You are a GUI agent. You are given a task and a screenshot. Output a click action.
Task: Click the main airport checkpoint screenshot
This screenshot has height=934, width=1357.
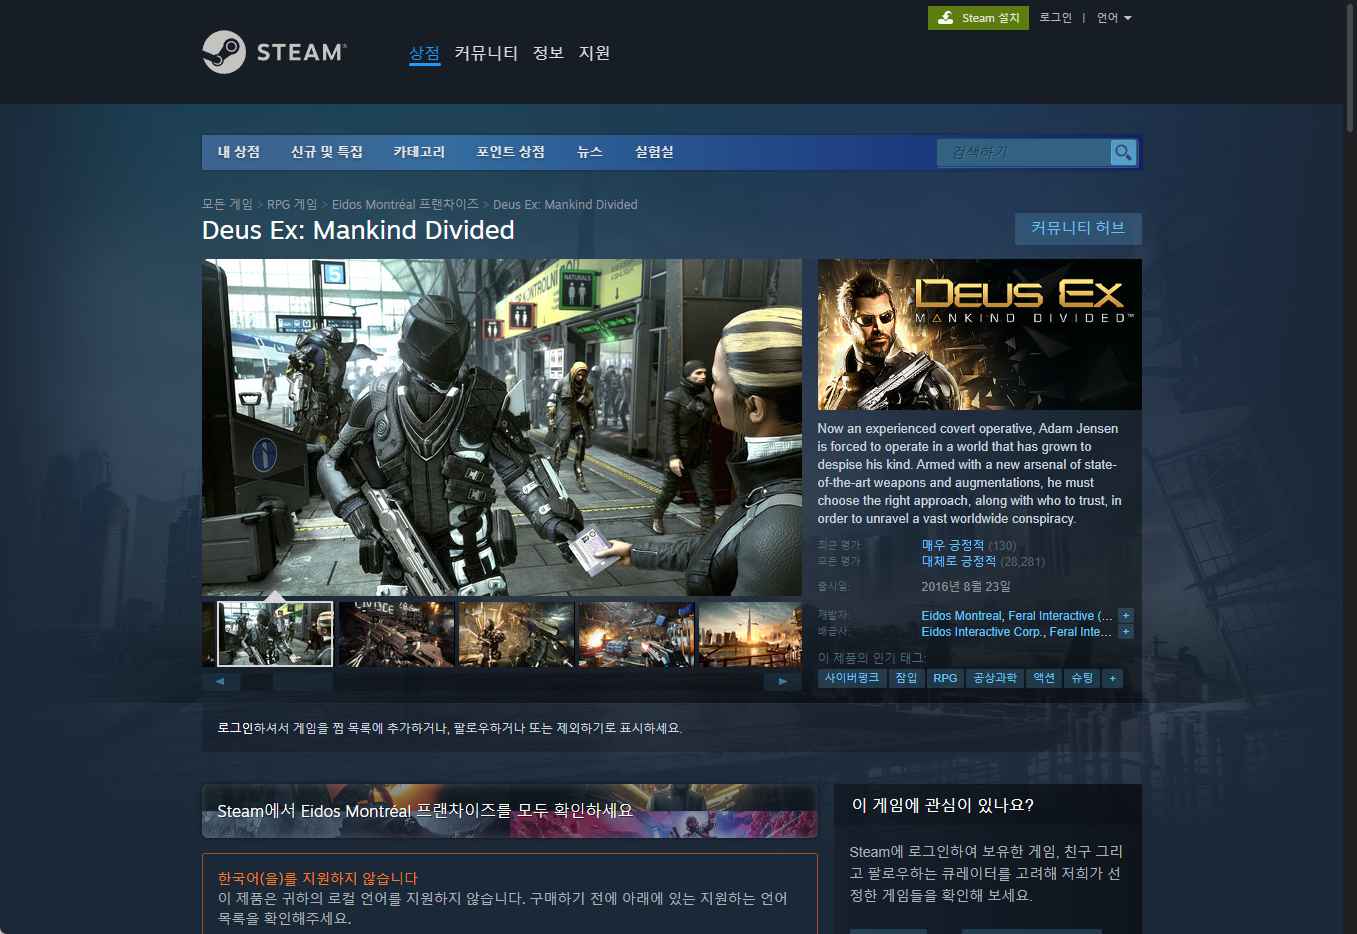502,427
